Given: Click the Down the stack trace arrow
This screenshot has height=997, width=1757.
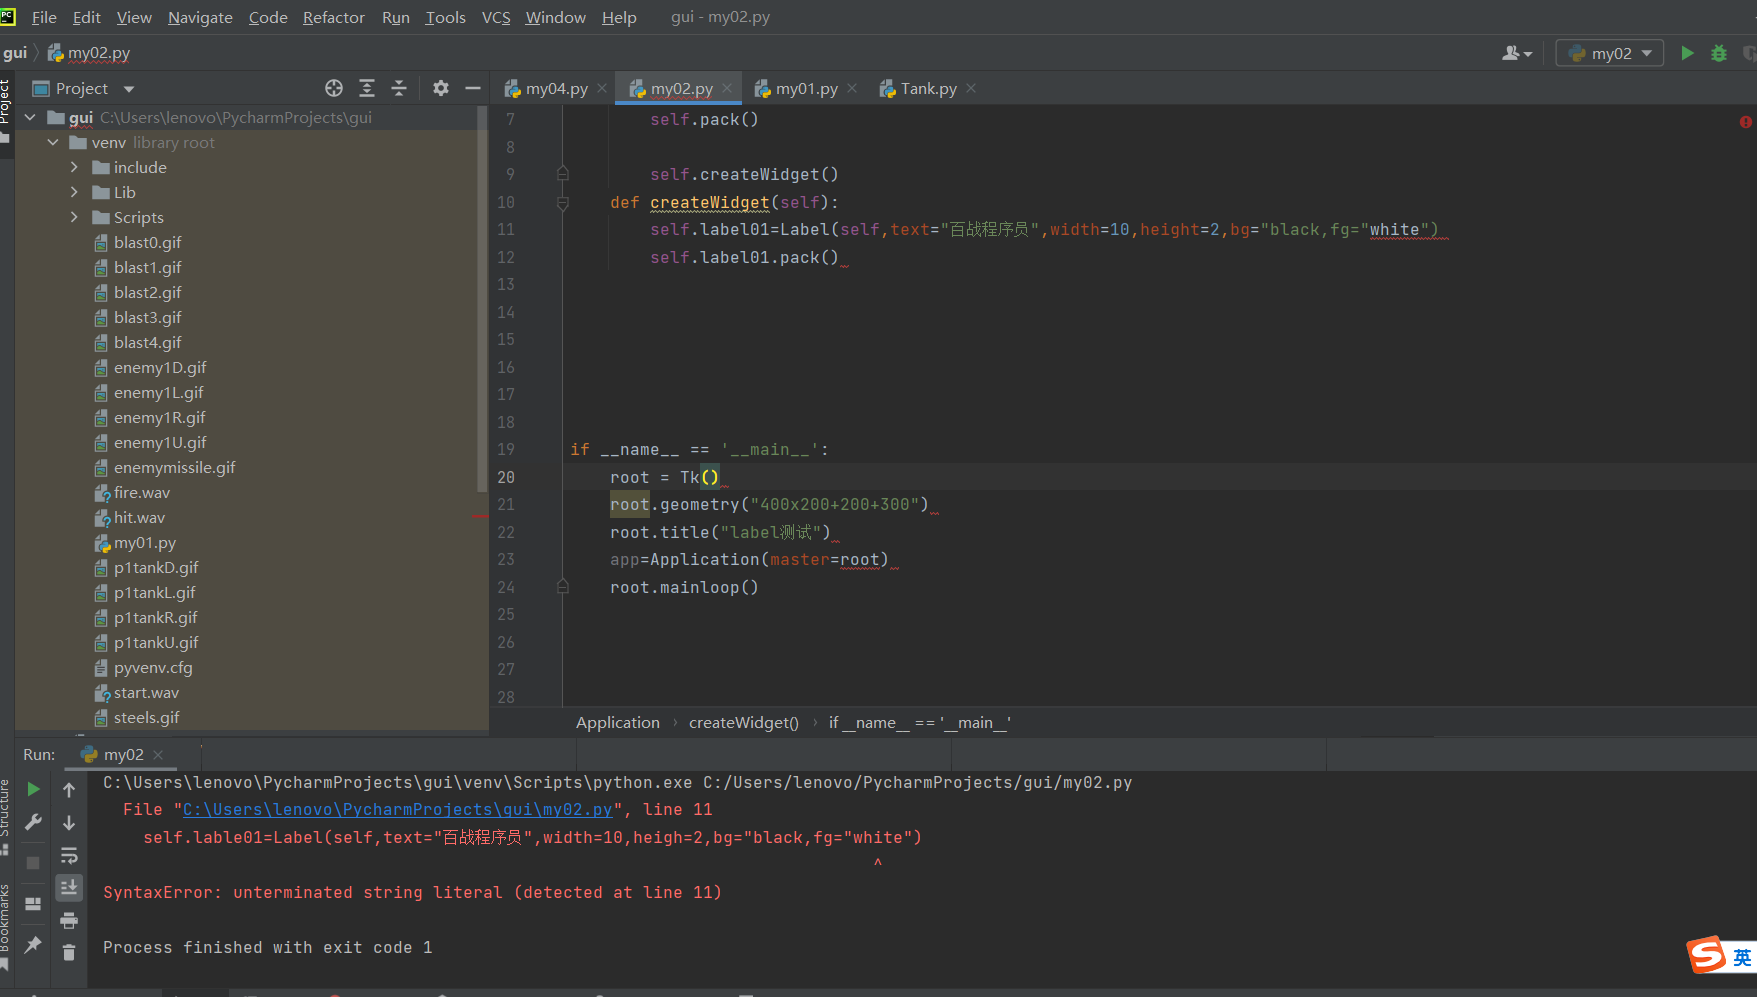Looking at the screenshot, I should pos(69,823).
